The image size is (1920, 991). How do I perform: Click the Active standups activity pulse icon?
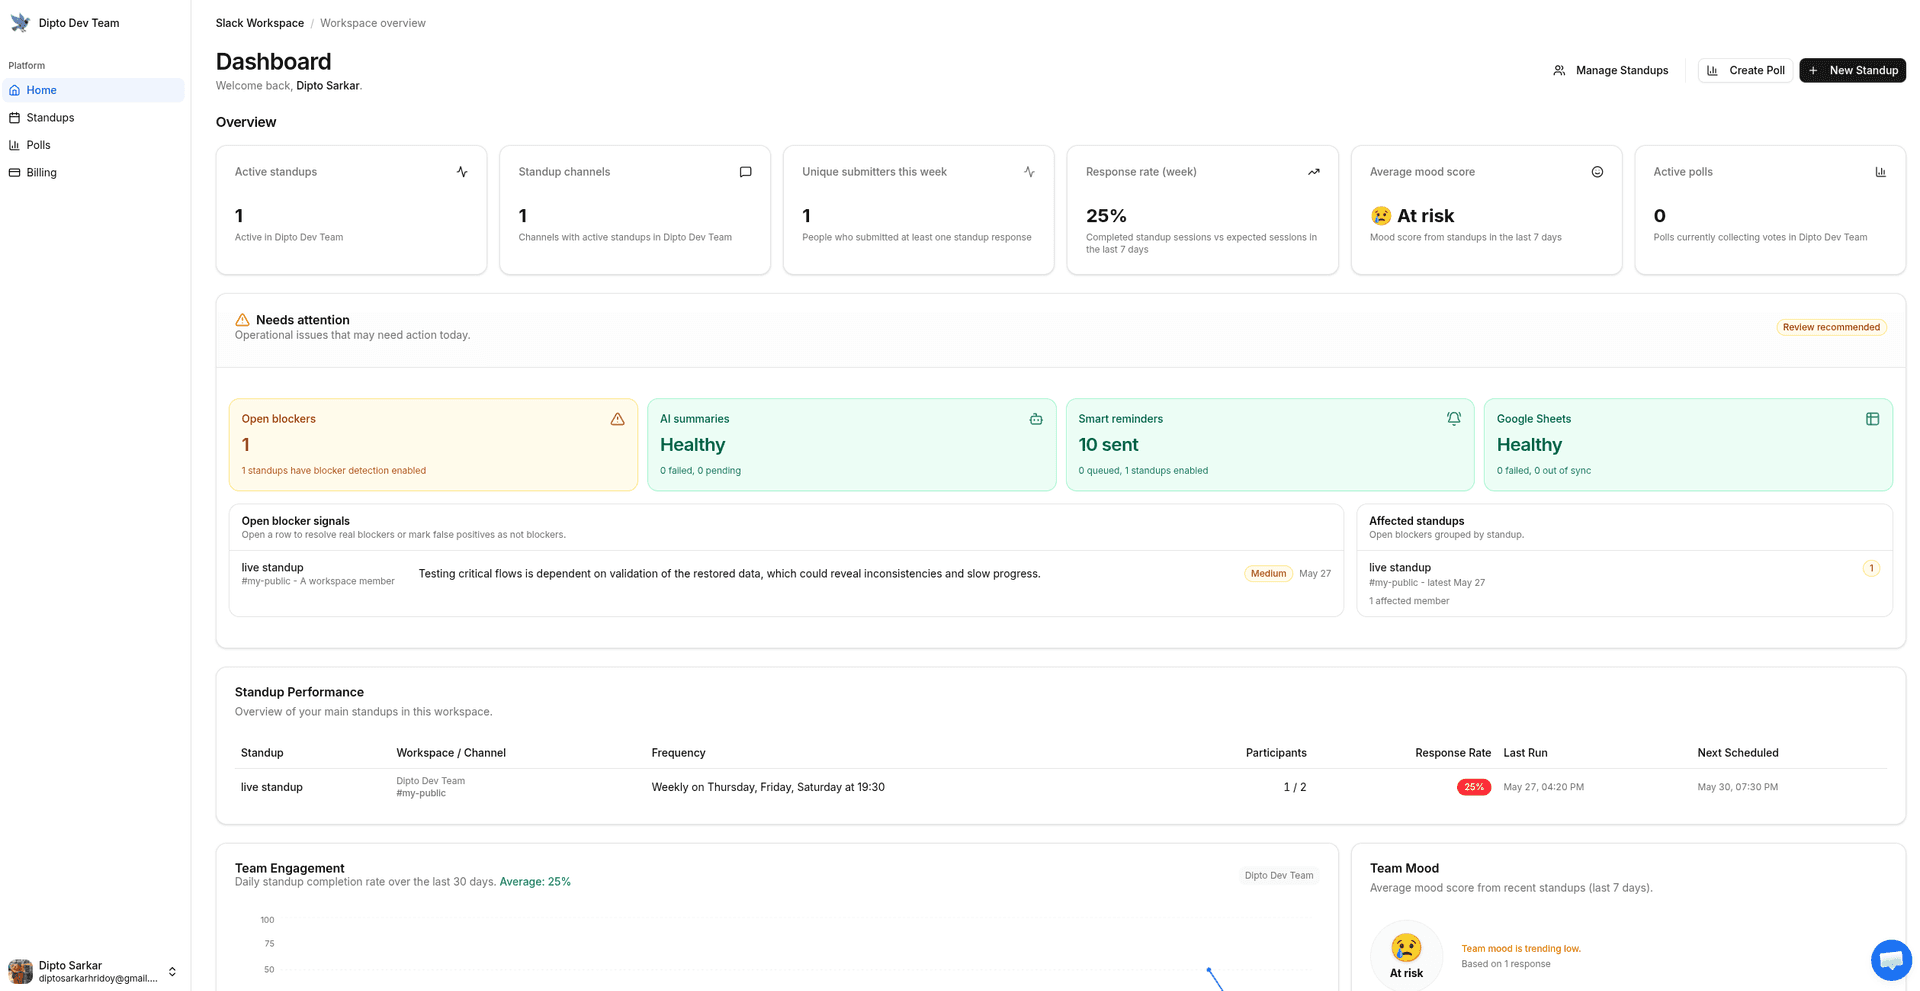click(x=462, y=172)
